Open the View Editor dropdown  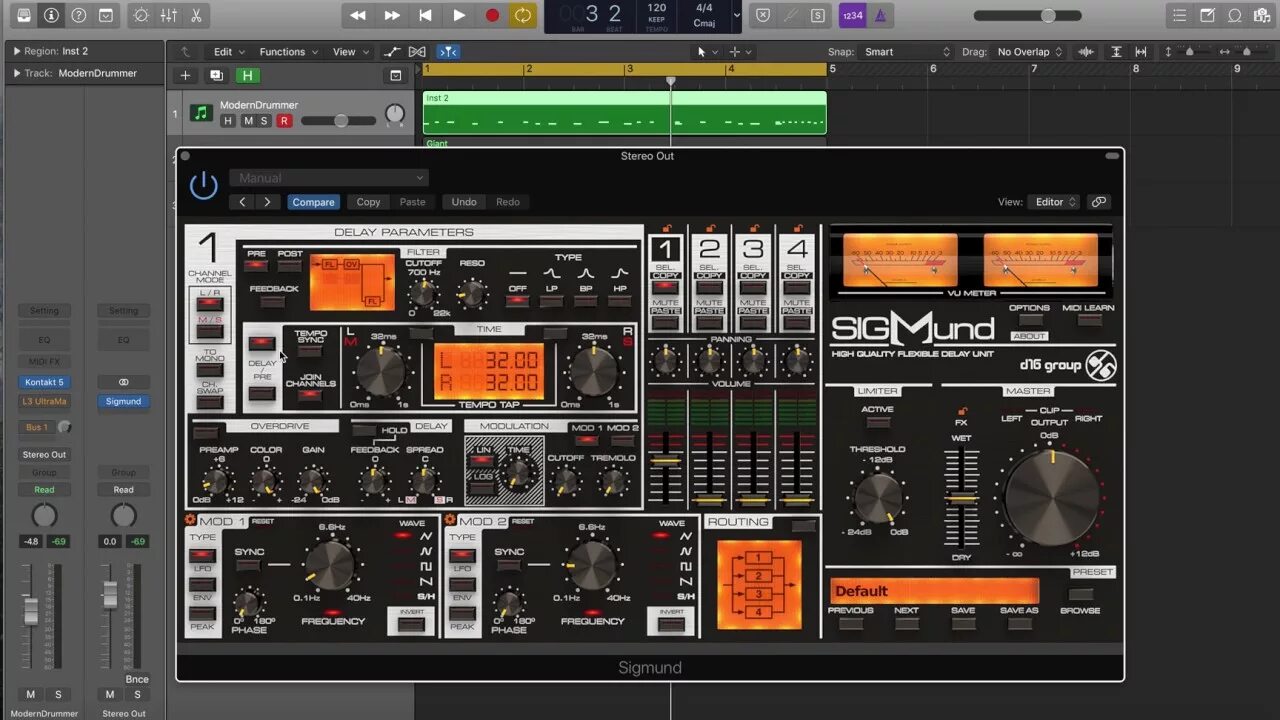click(x=1053, y=202)
